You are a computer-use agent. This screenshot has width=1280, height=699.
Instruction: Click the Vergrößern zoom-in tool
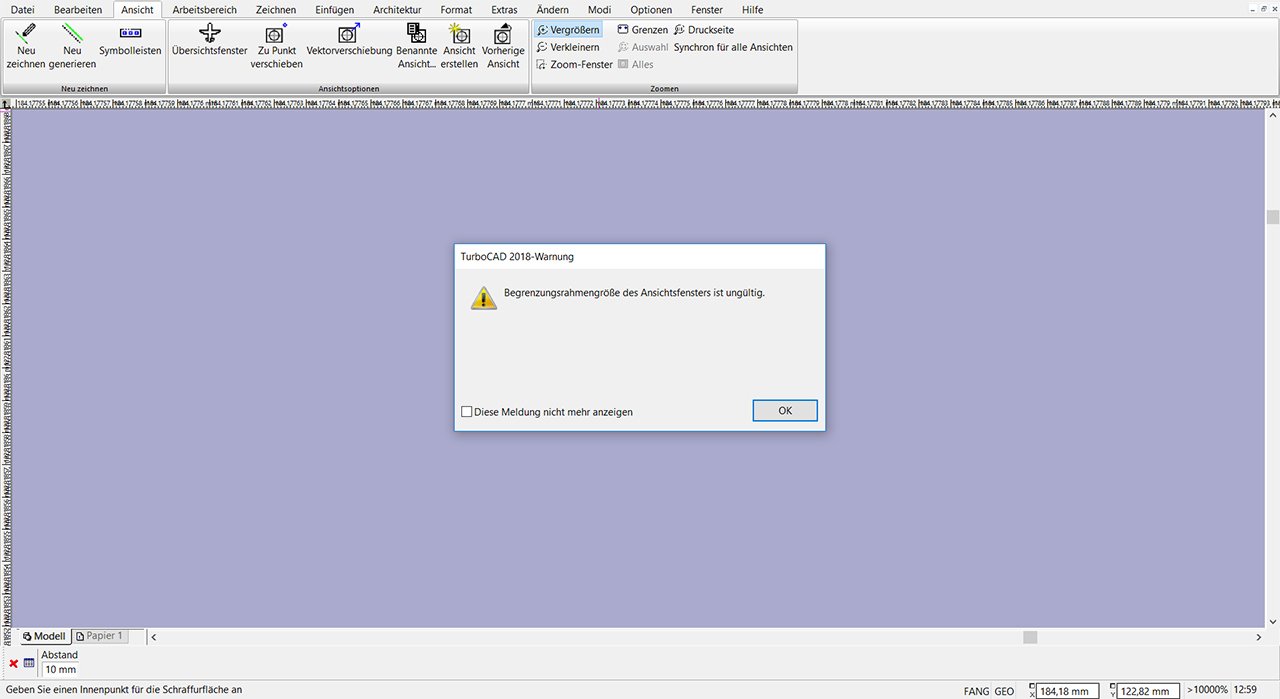[x=568, y=30]
